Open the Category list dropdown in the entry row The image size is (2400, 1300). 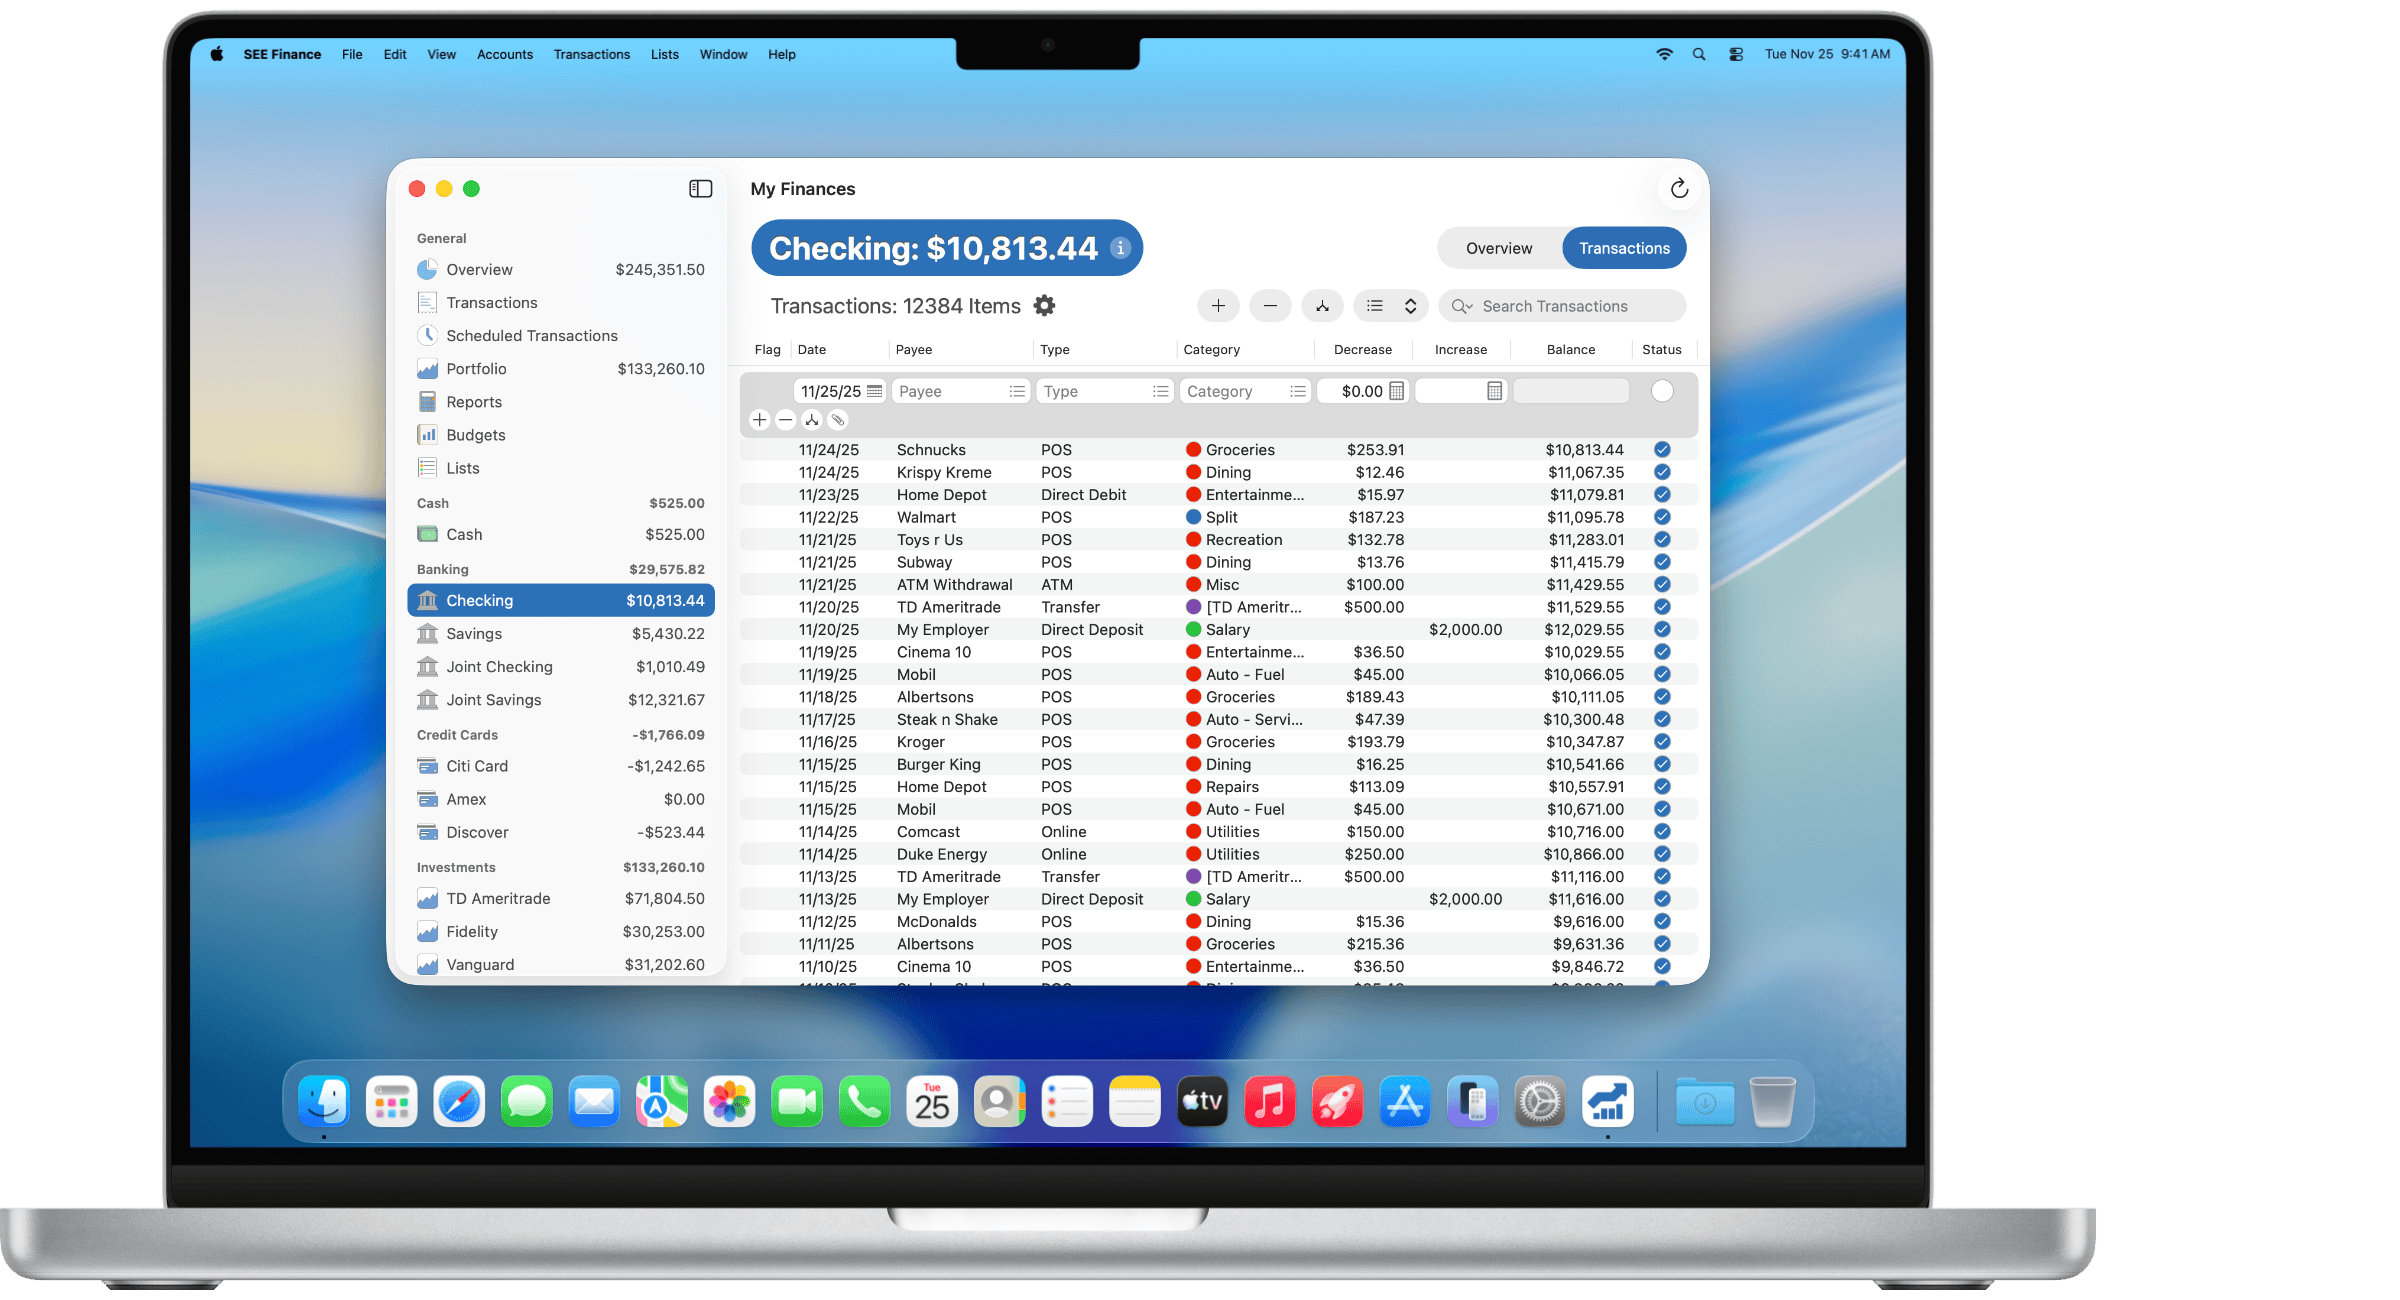[x=1297, y=391]
